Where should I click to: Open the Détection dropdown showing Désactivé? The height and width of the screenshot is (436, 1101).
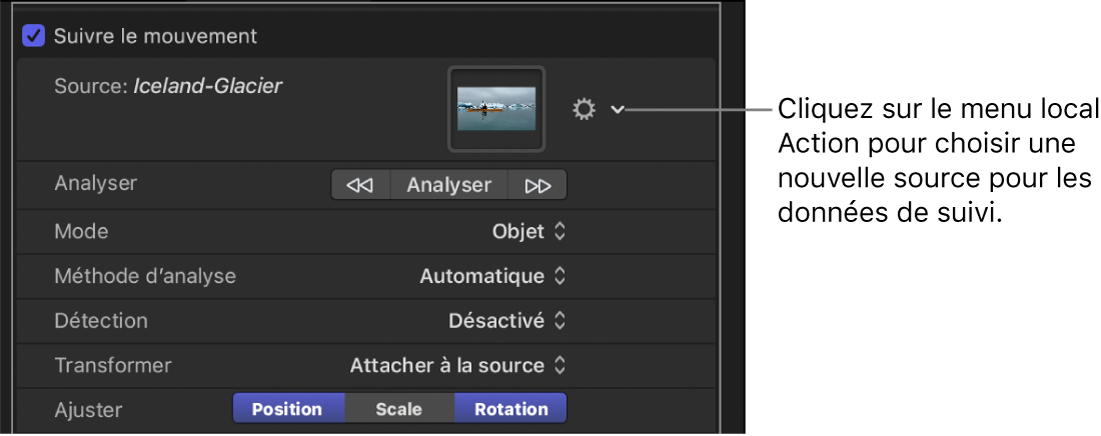point(507,321)
